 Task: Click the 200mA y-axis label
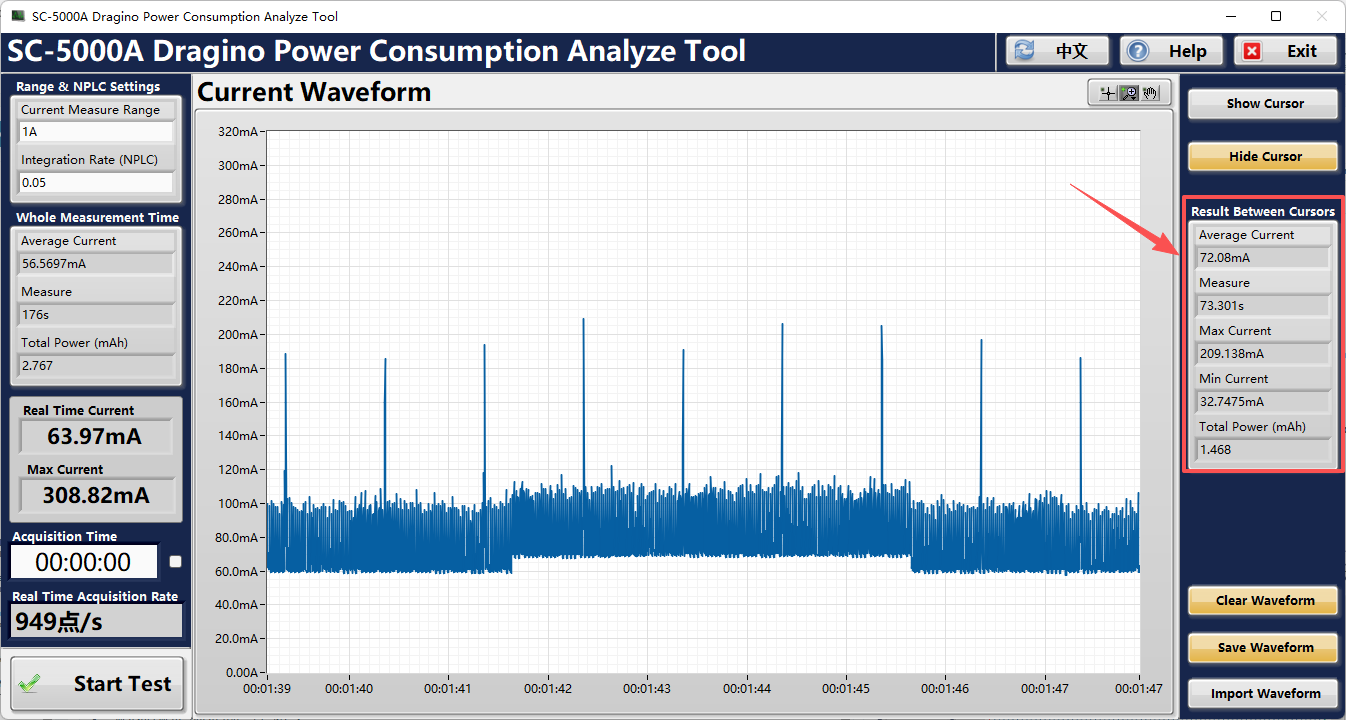point(240,335)
